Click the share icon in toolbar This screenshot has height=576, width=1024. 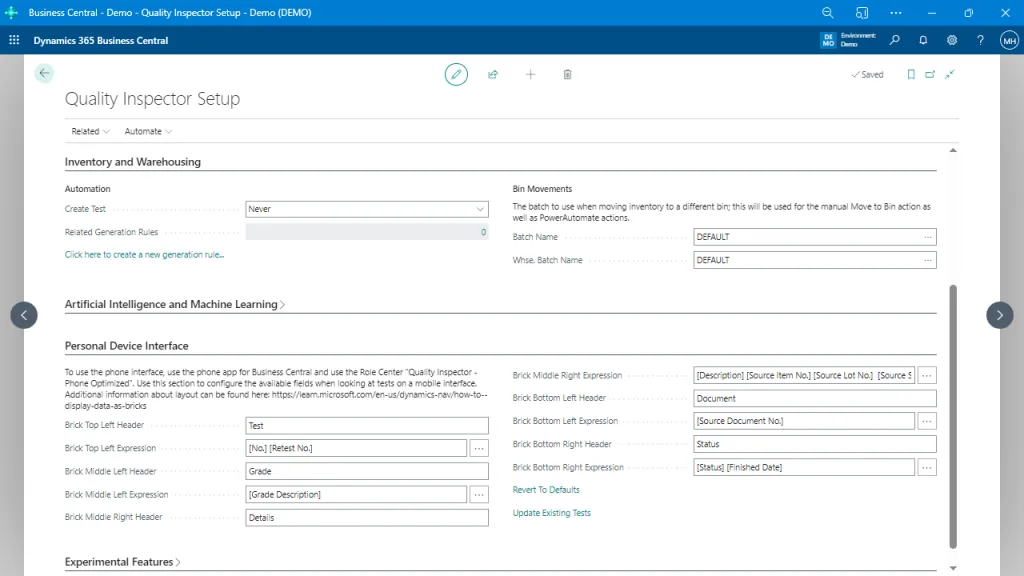pyautogui.click(x=493, y=74)
